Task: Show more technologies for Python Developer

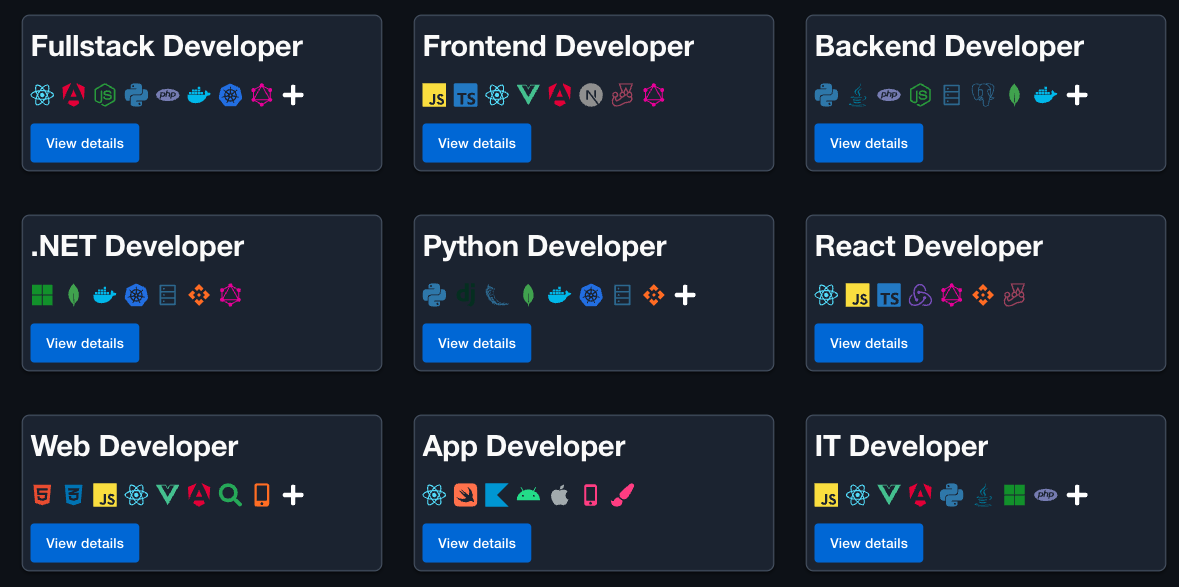Action: [685, 295]
